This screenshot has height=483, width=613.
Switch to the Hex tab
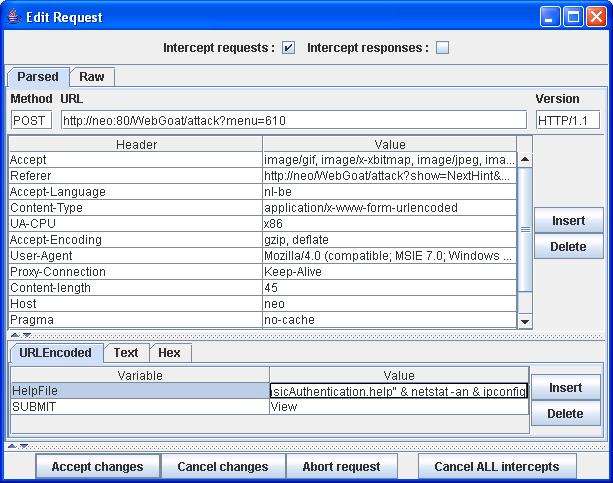[169, 353]
